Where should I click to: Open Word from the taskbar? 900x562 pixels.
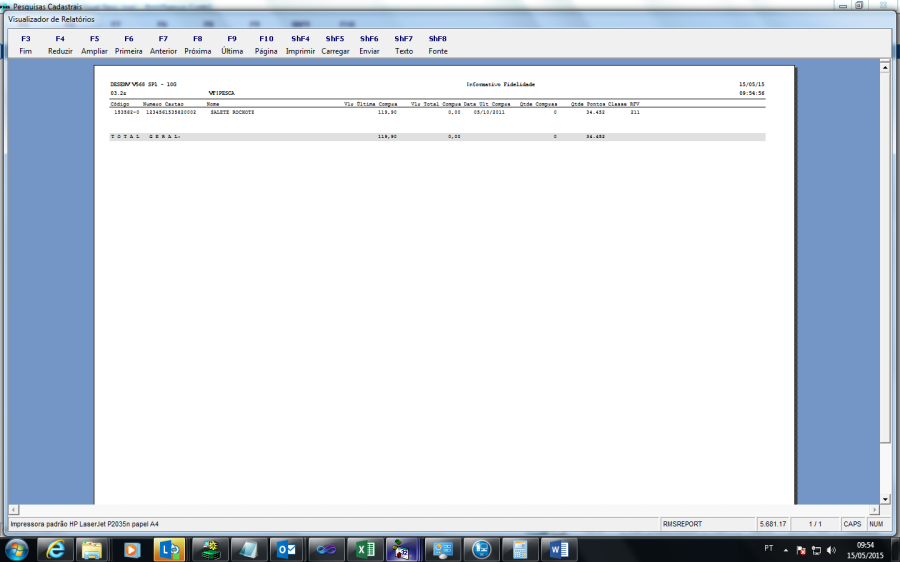click(558, 550)
